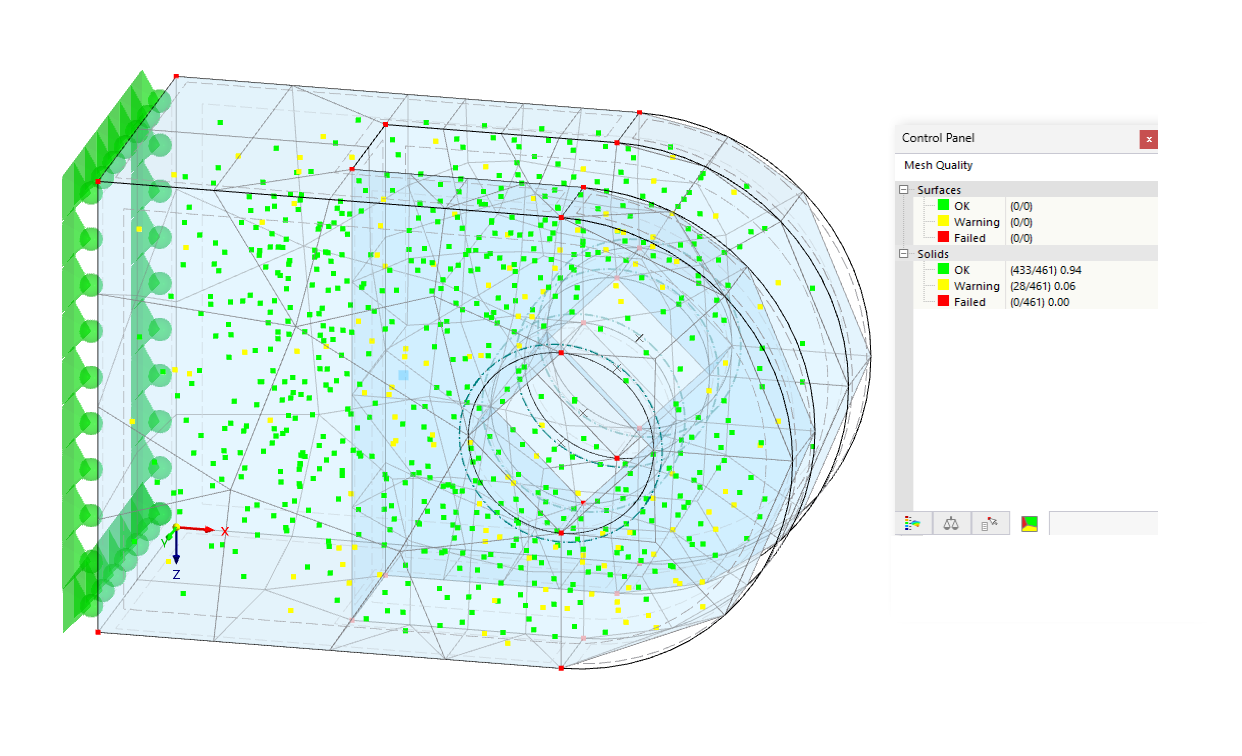Switch to the Factors balance-scale panel tab
Viewport: 1242px width, 756px height.
pos(950,522)
